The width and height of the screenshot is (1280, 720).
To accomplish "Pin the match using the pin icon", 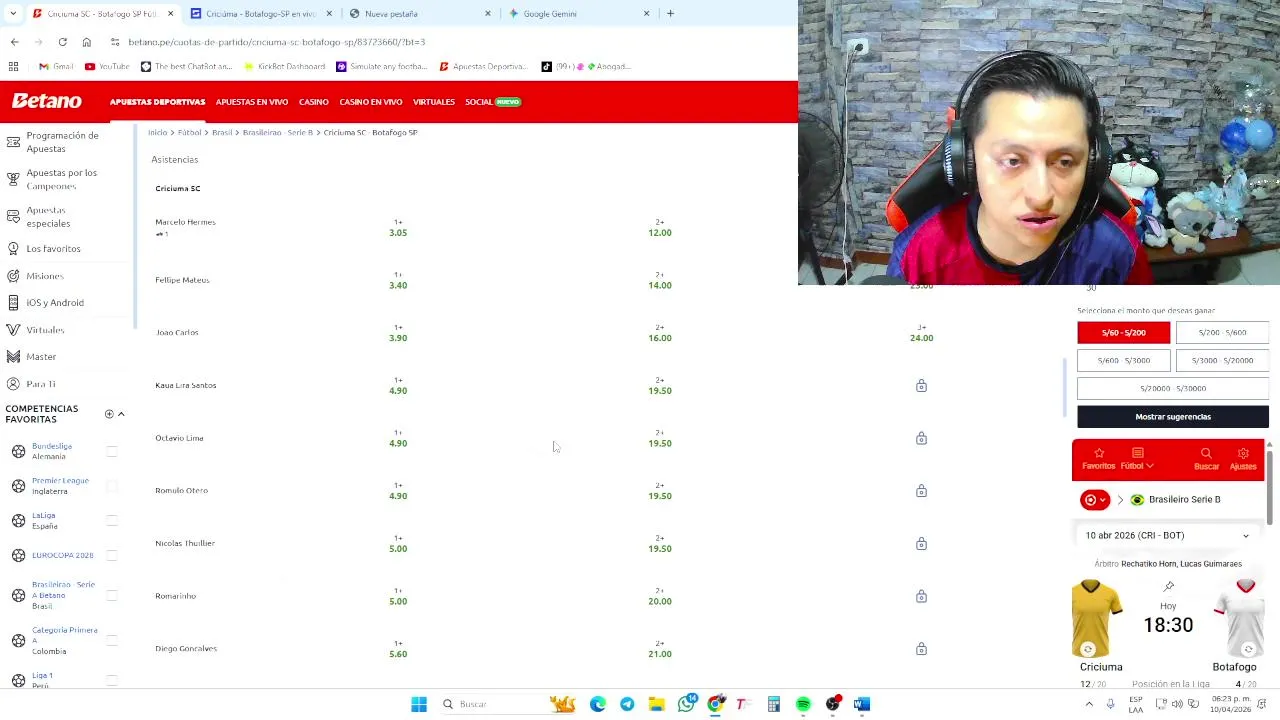I will pos(1168,586).
